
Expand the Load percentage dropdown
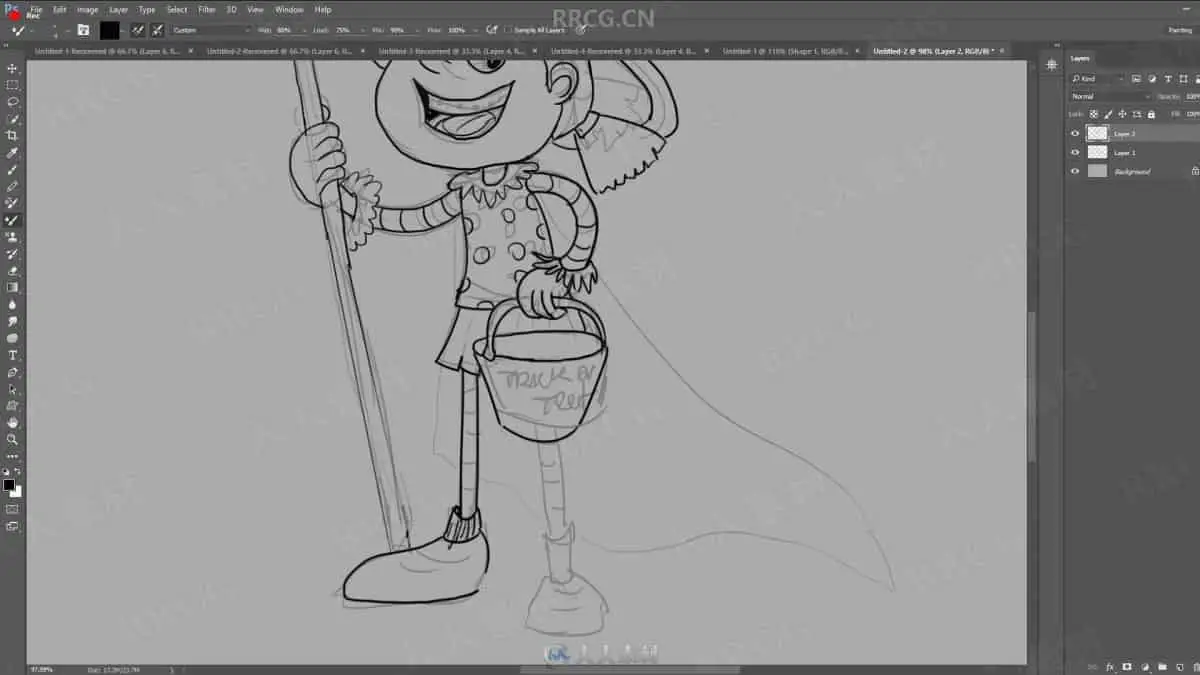click(x=361, y=30)
